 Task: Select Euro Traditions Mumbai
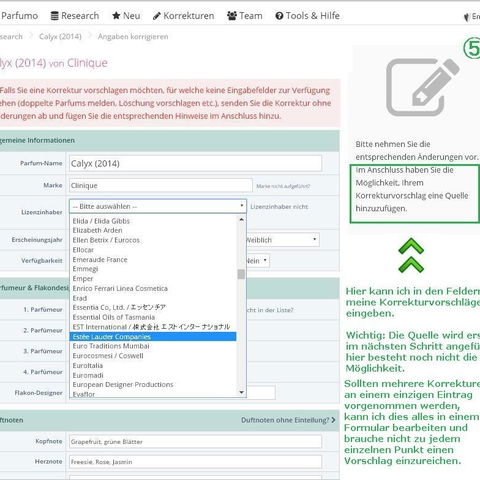pos(153,346)
